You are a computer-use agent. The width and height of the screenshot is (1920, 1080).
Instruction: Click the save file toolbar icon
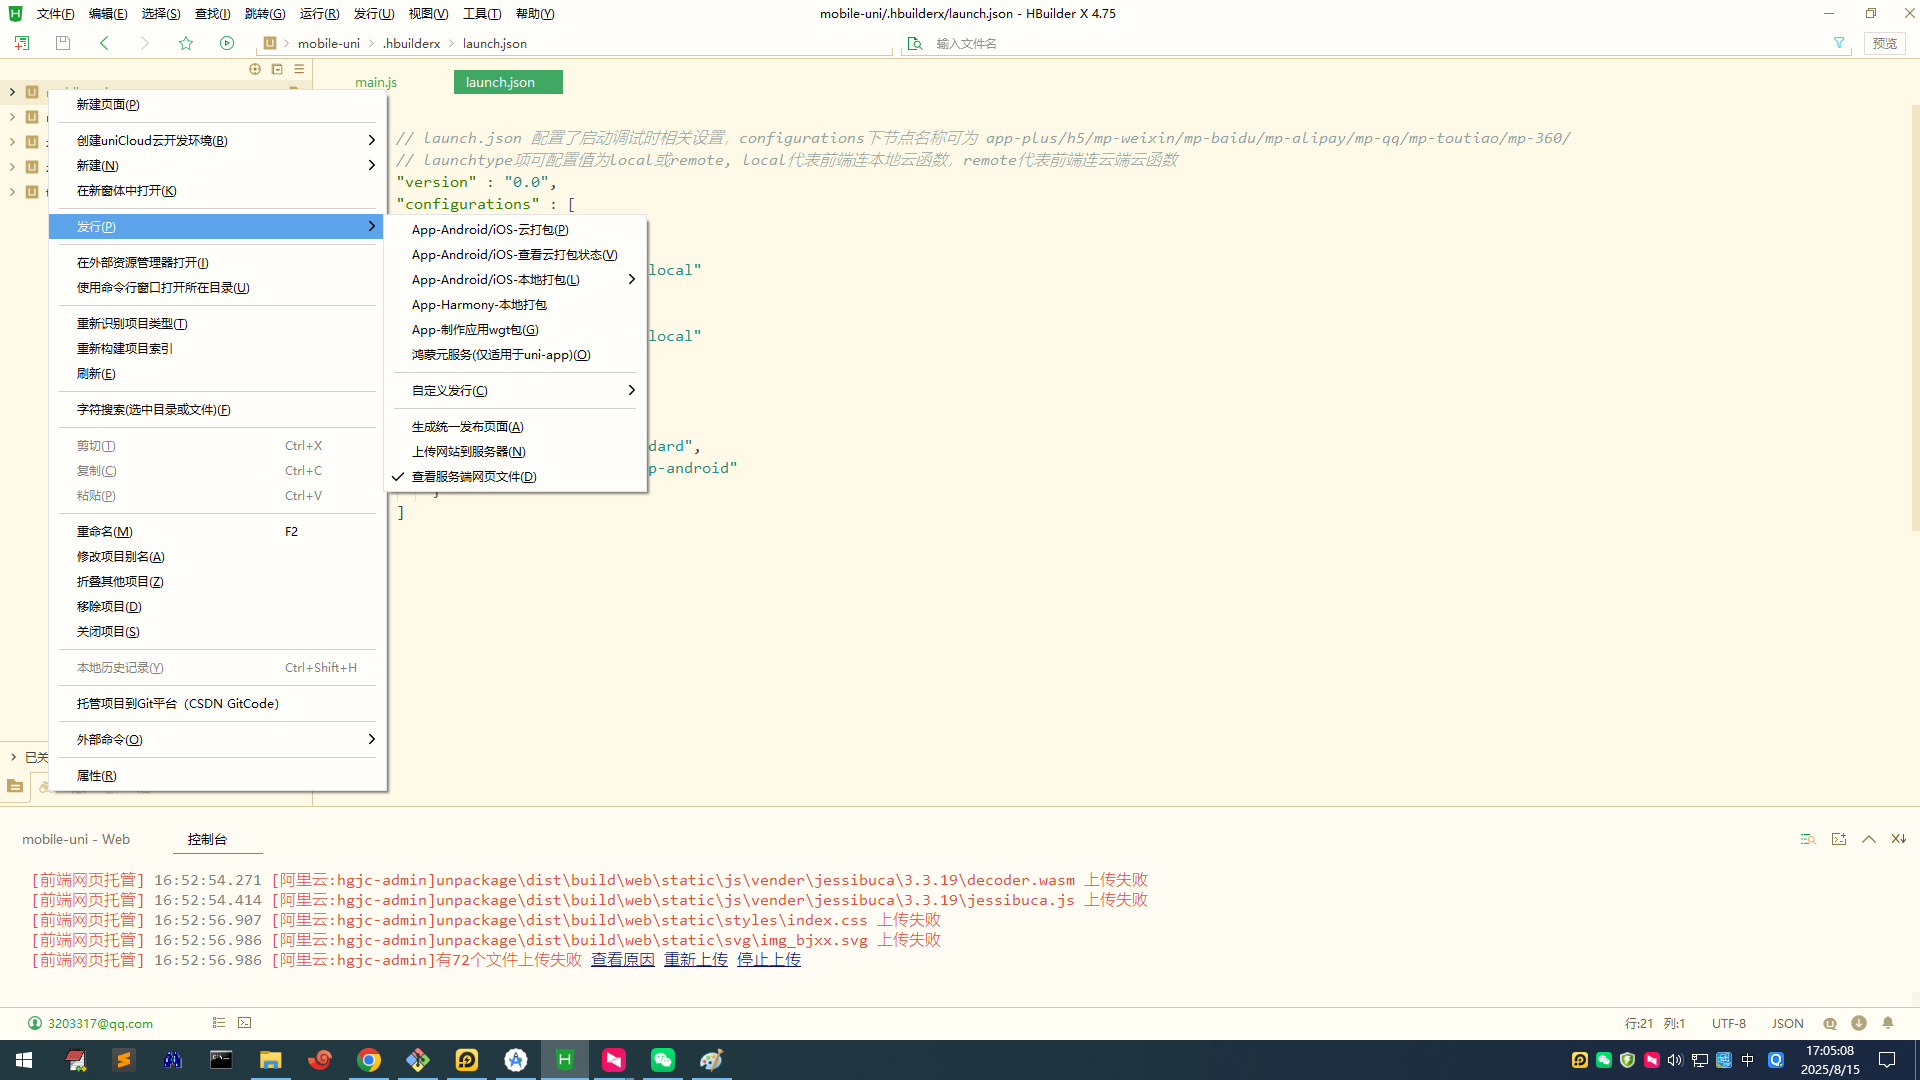click(63, 43)
